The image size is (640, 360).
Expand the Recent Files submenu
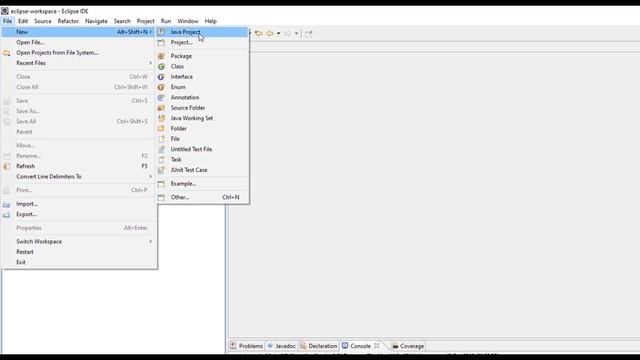pos(79,63)
